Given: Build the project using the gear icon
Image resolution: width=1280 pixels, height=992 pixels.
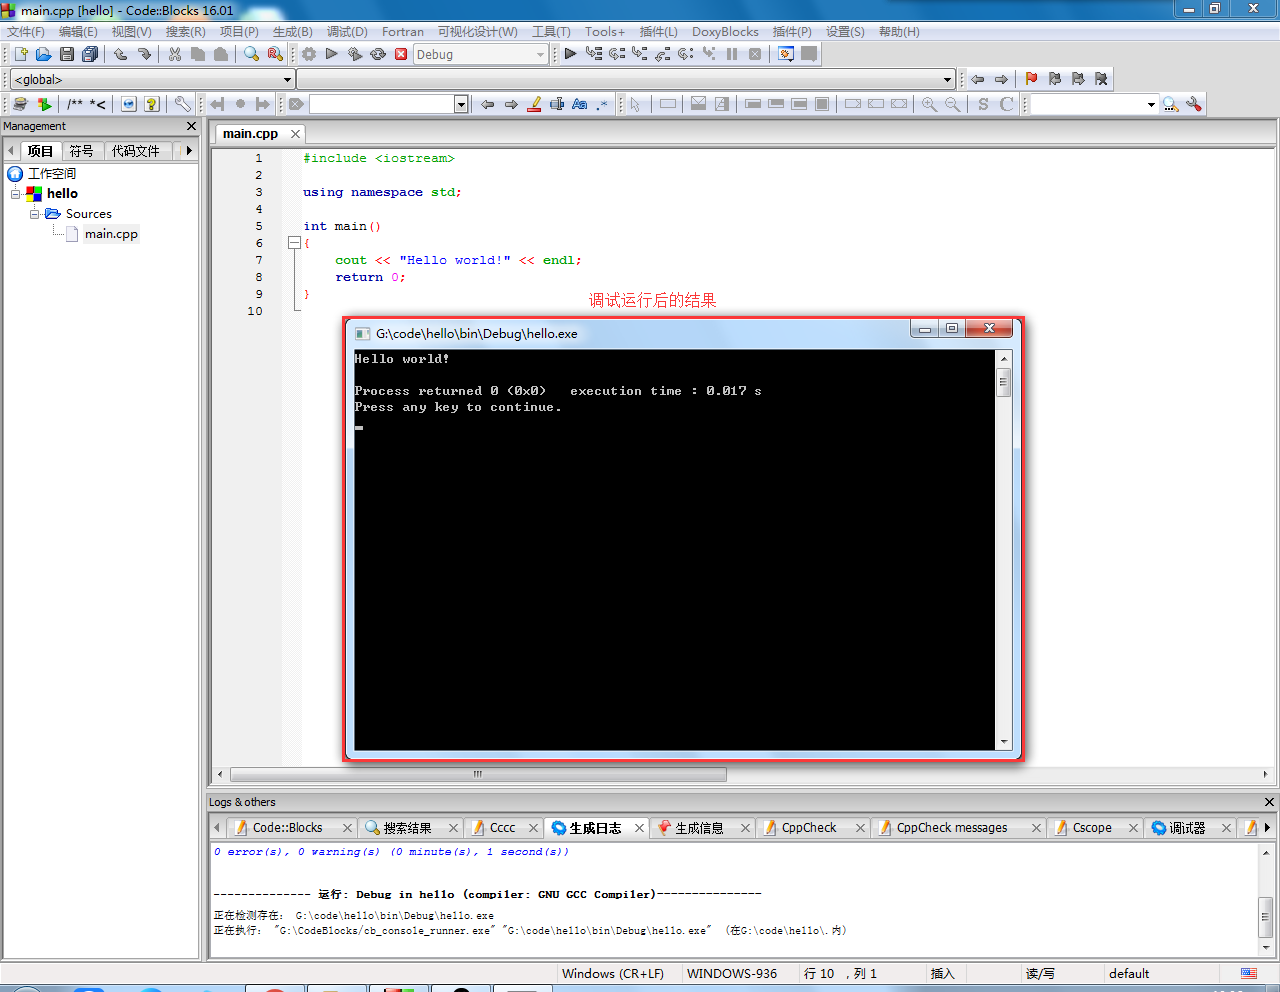Looking at the screenshot, I should [308, 54].
